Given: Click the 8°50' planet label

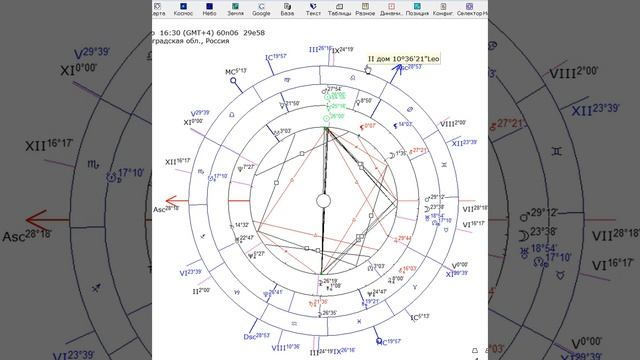Looking at the screenshot, I should 364,101.
